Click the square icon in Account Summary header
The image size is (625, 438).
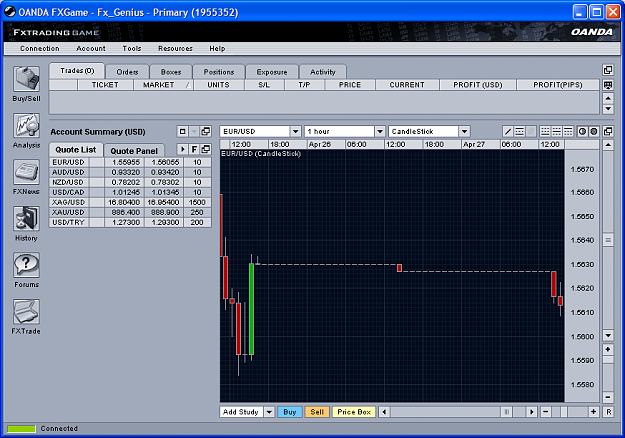(183, 132)
